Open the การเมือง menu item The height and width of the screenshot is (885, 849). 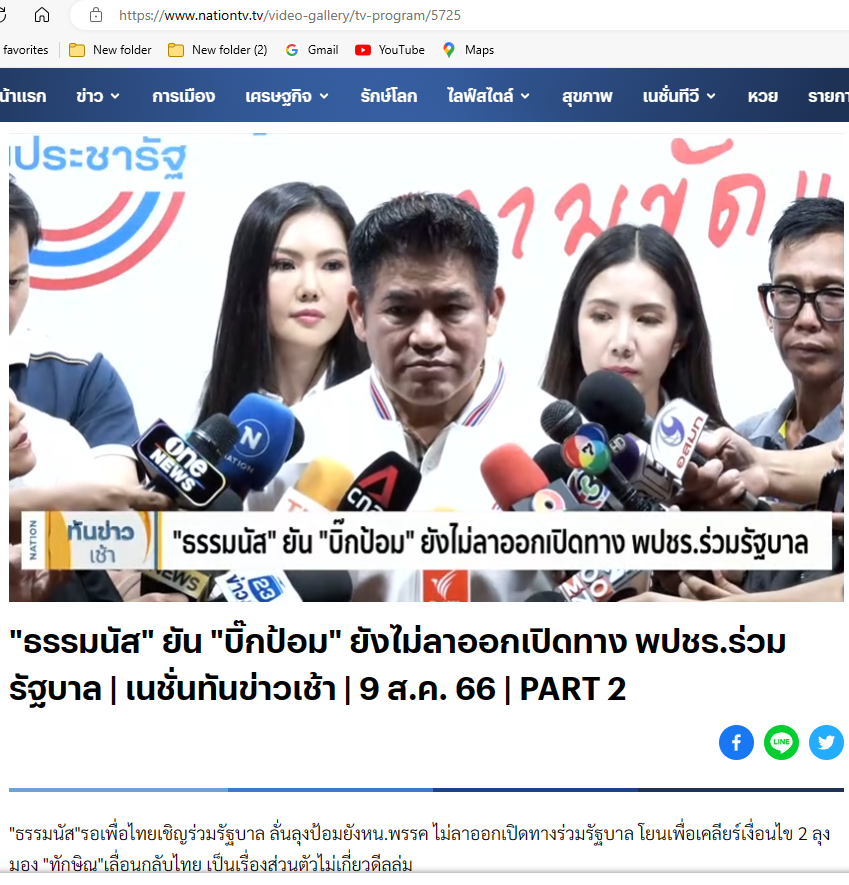tap(183, 96)
